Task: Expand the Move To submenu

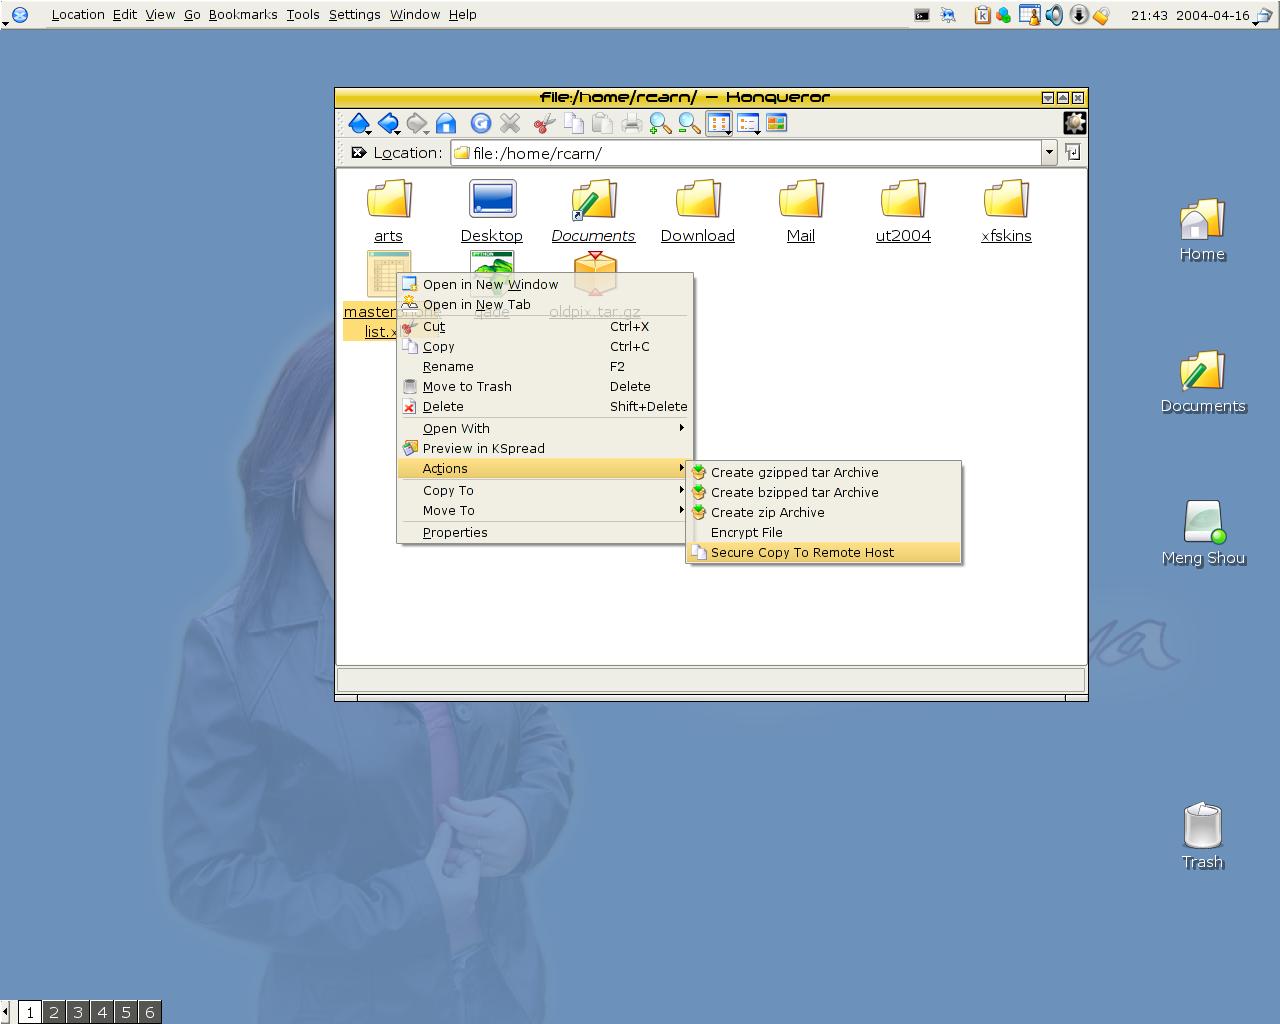Action: (x=544, y=510)
